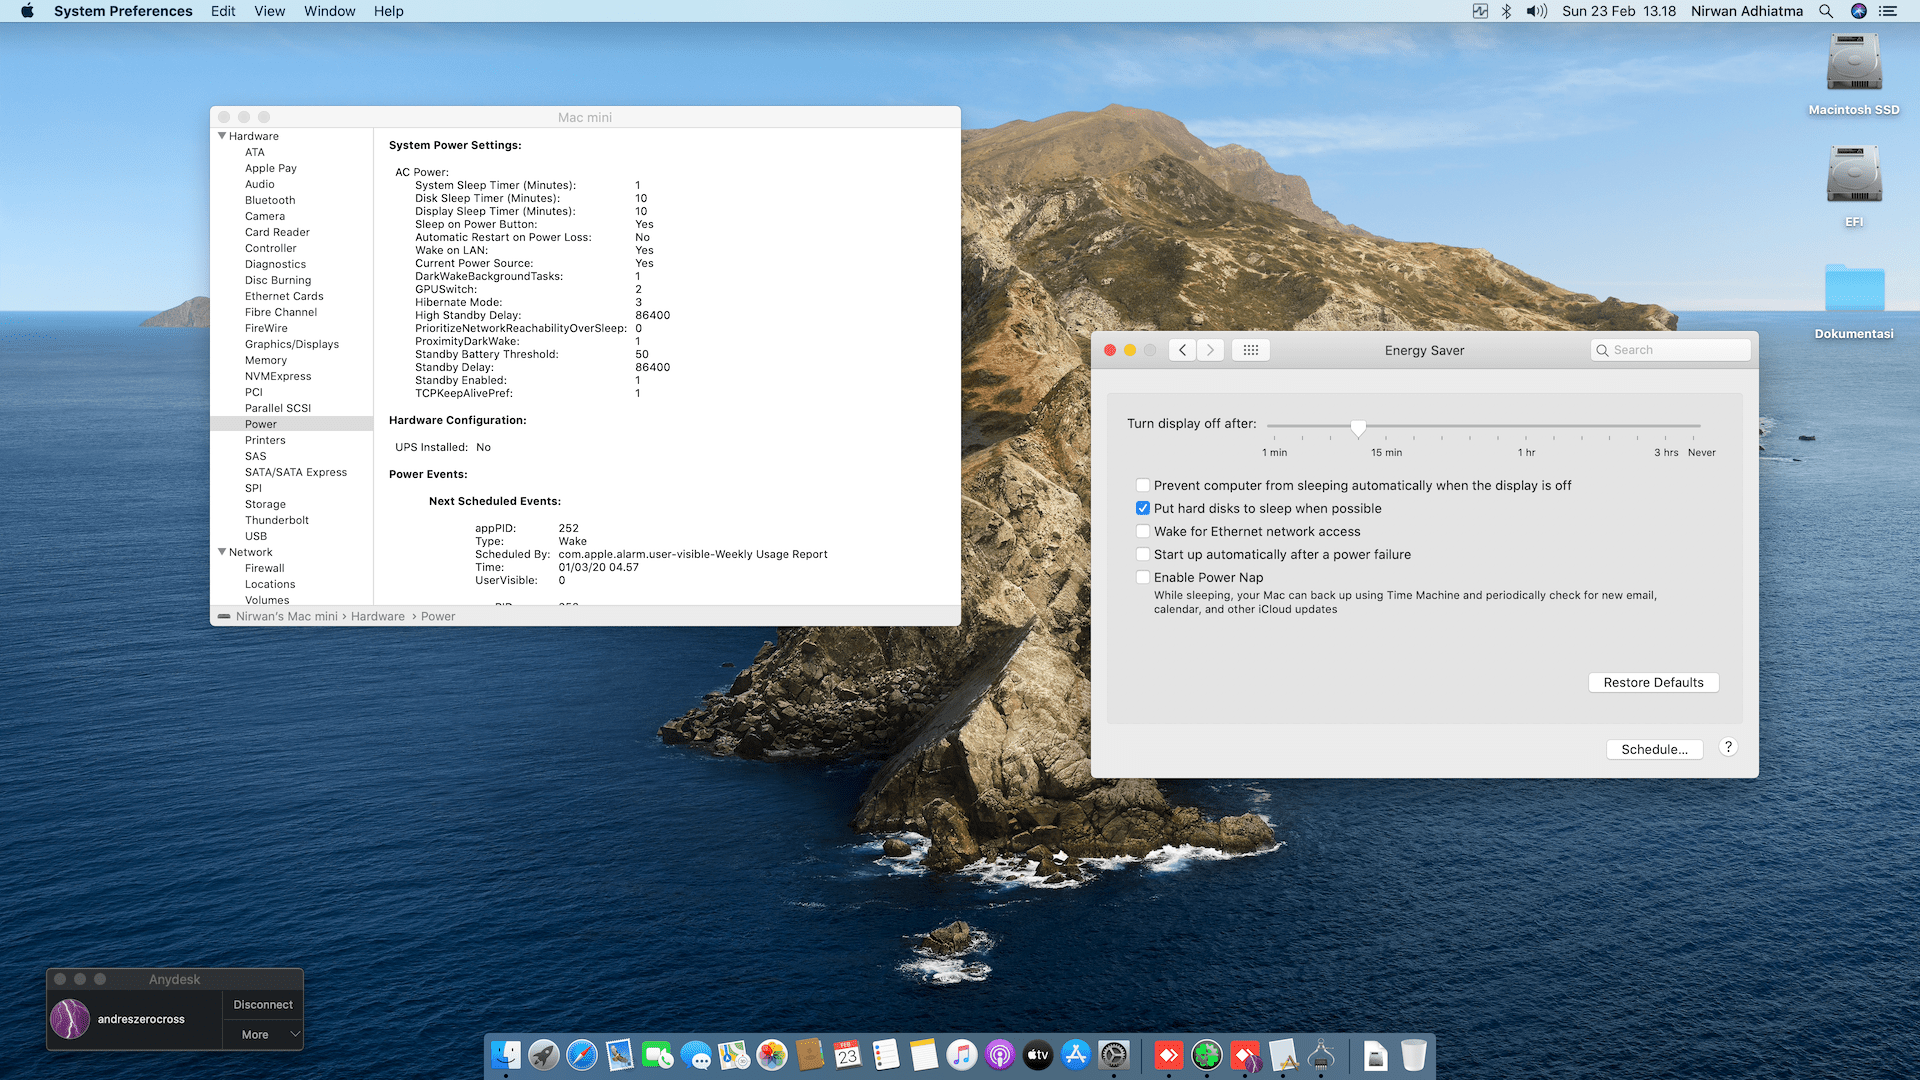
Task: Enable Start up automatically after a power failure
Action: 1143,554
